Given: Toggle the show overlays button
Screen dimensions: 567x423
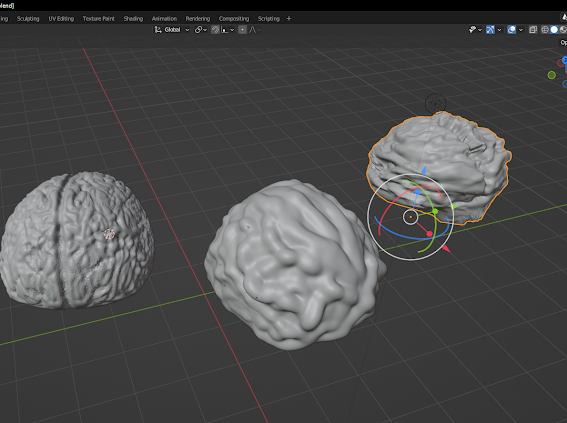Looking at the screenshot, I should (511, 30).
